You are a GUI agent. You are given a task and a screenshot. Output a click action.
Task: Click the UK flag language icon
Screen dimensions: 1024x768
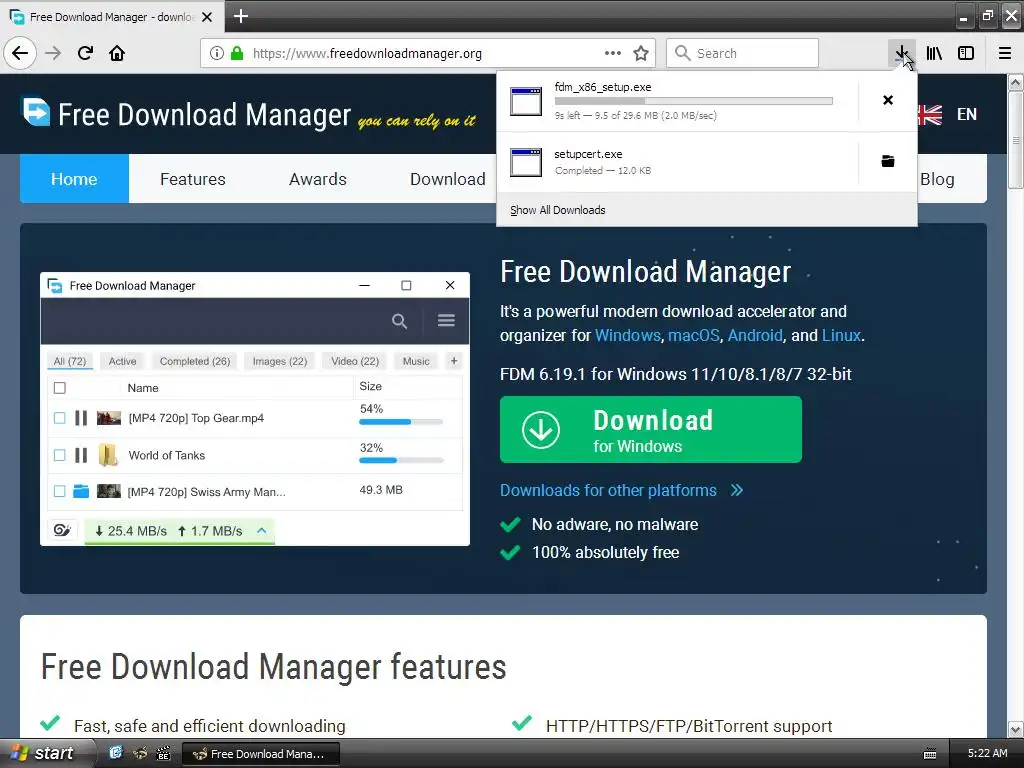930,114
